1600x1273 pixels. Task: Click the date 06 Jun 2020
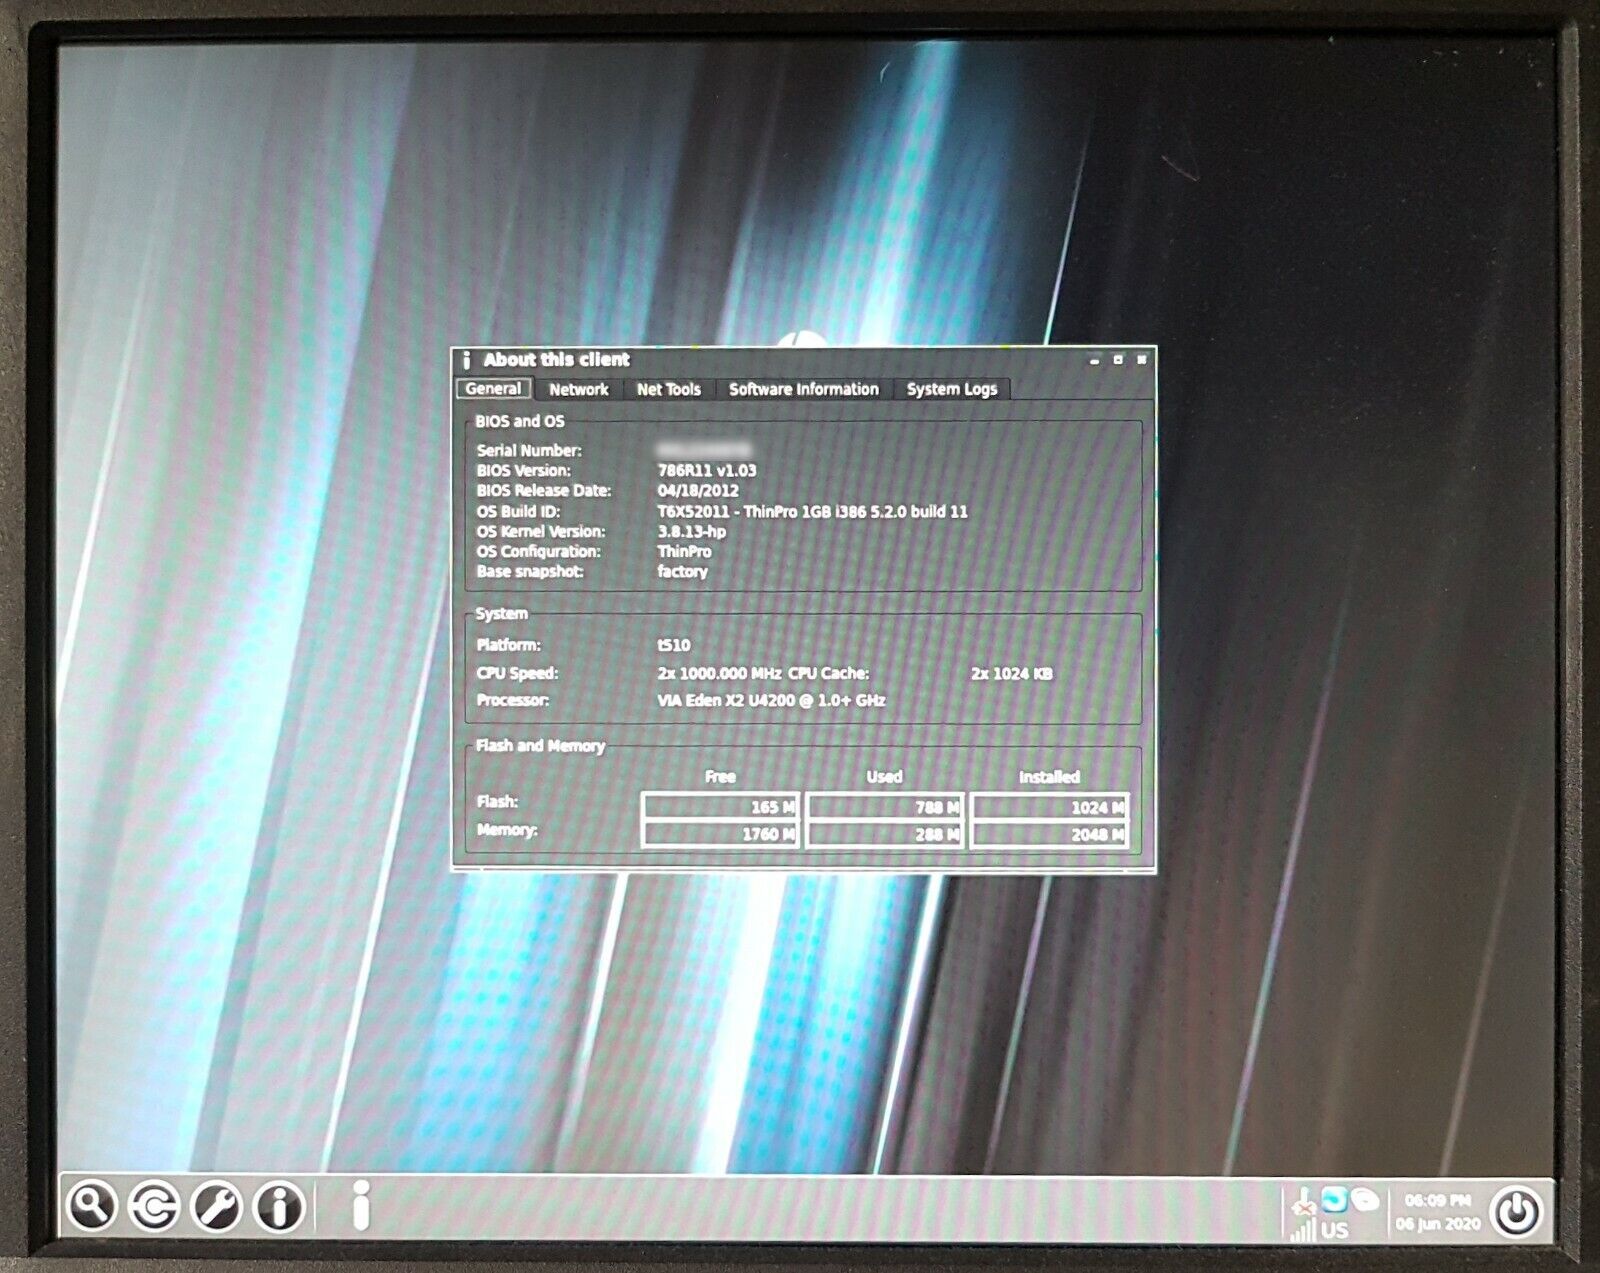point(1437,1224)
